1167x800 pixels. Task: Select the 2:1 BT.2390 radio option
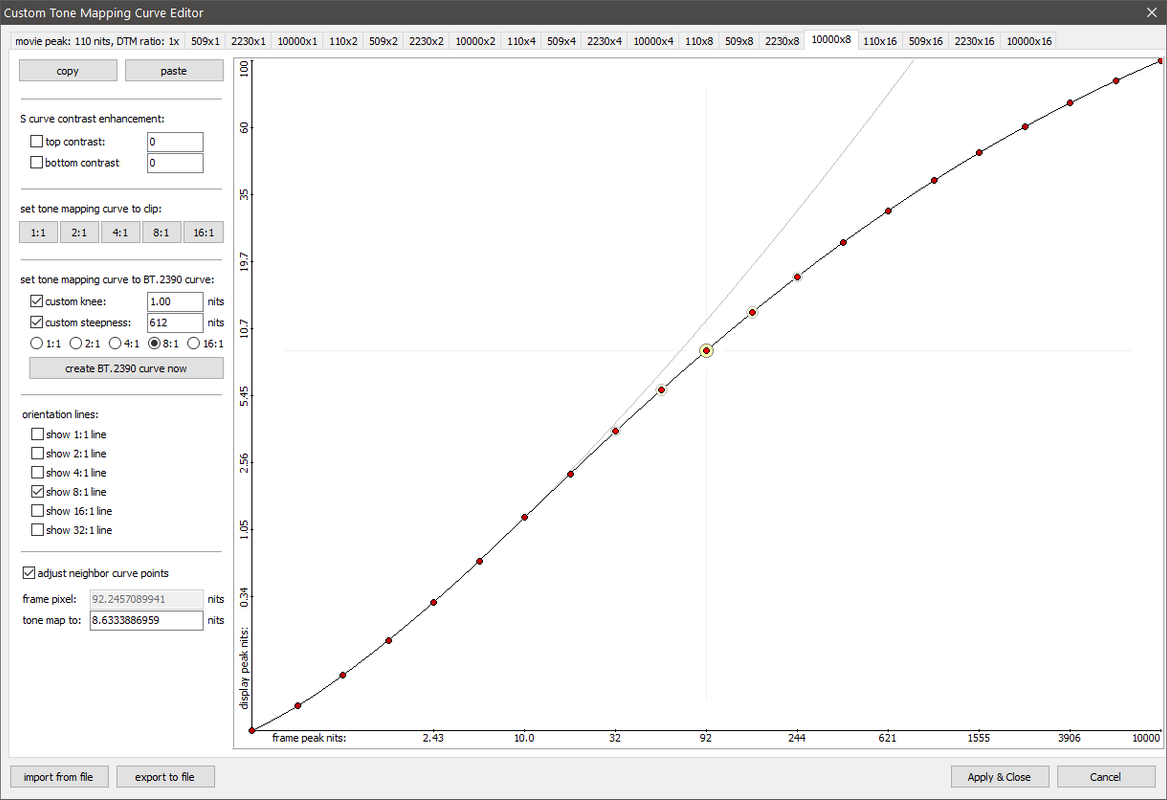pyautogui.click(x=76, y=344)
